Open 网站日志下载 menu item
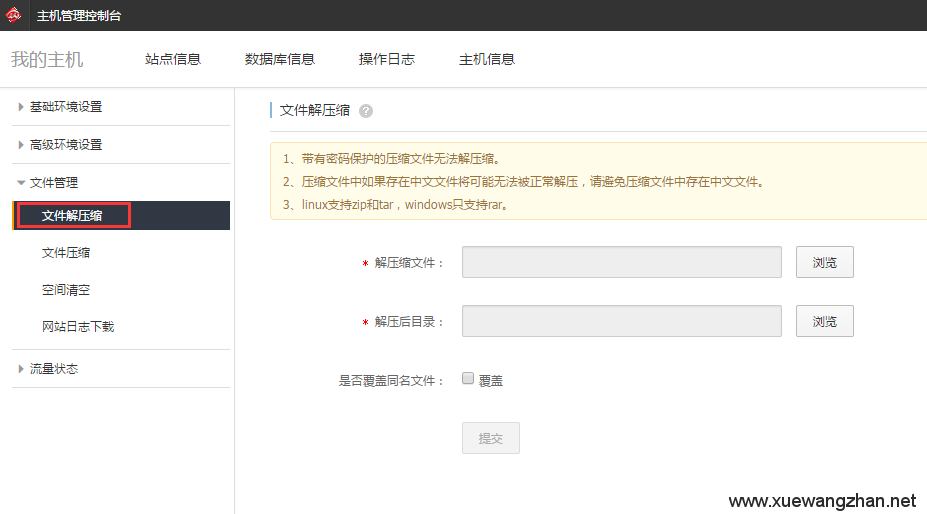The width and height of the screenshot is (927, 514). (x=78, y=327)
